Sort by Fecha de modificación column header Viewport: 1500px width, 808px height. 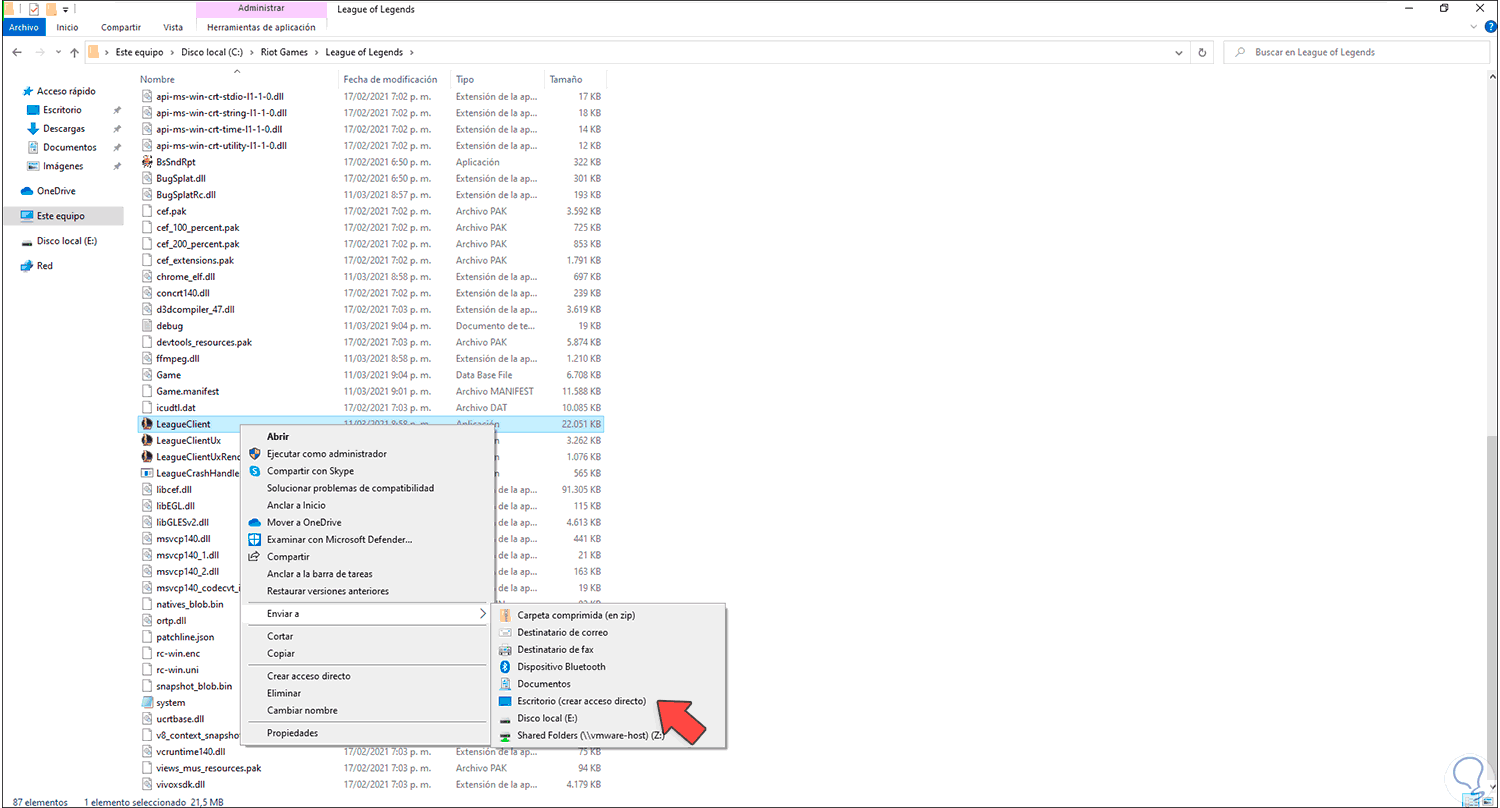(x=395, y=79)
